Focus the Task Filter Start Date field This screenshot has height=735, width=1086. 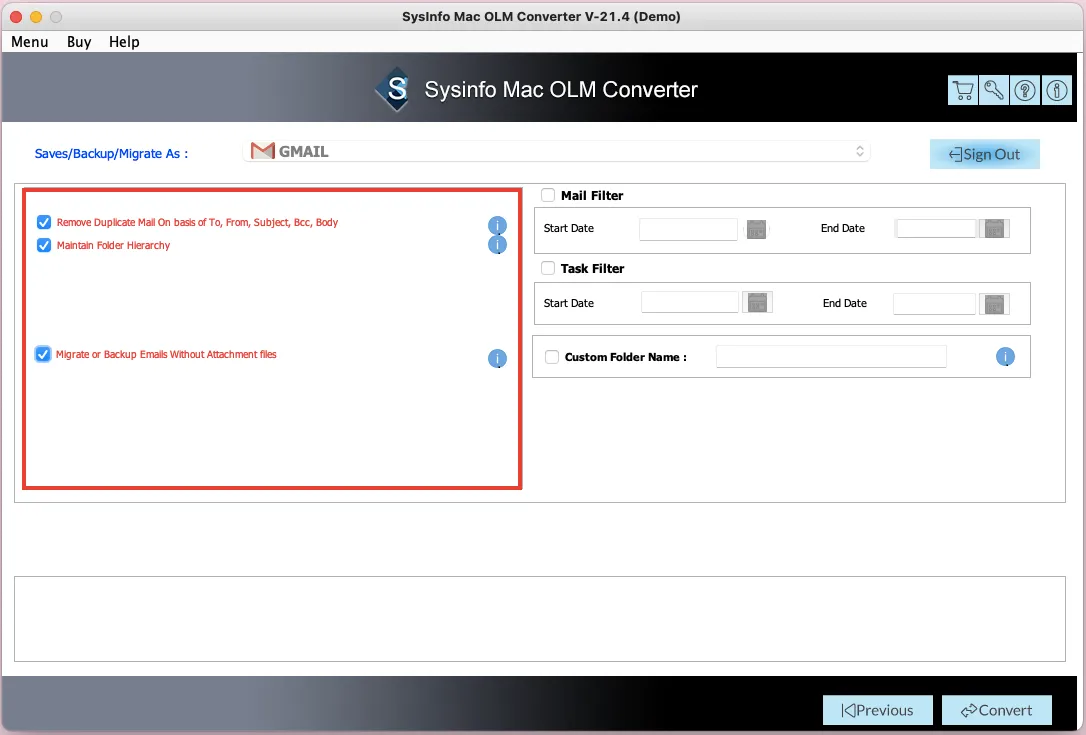pos(690,303)
